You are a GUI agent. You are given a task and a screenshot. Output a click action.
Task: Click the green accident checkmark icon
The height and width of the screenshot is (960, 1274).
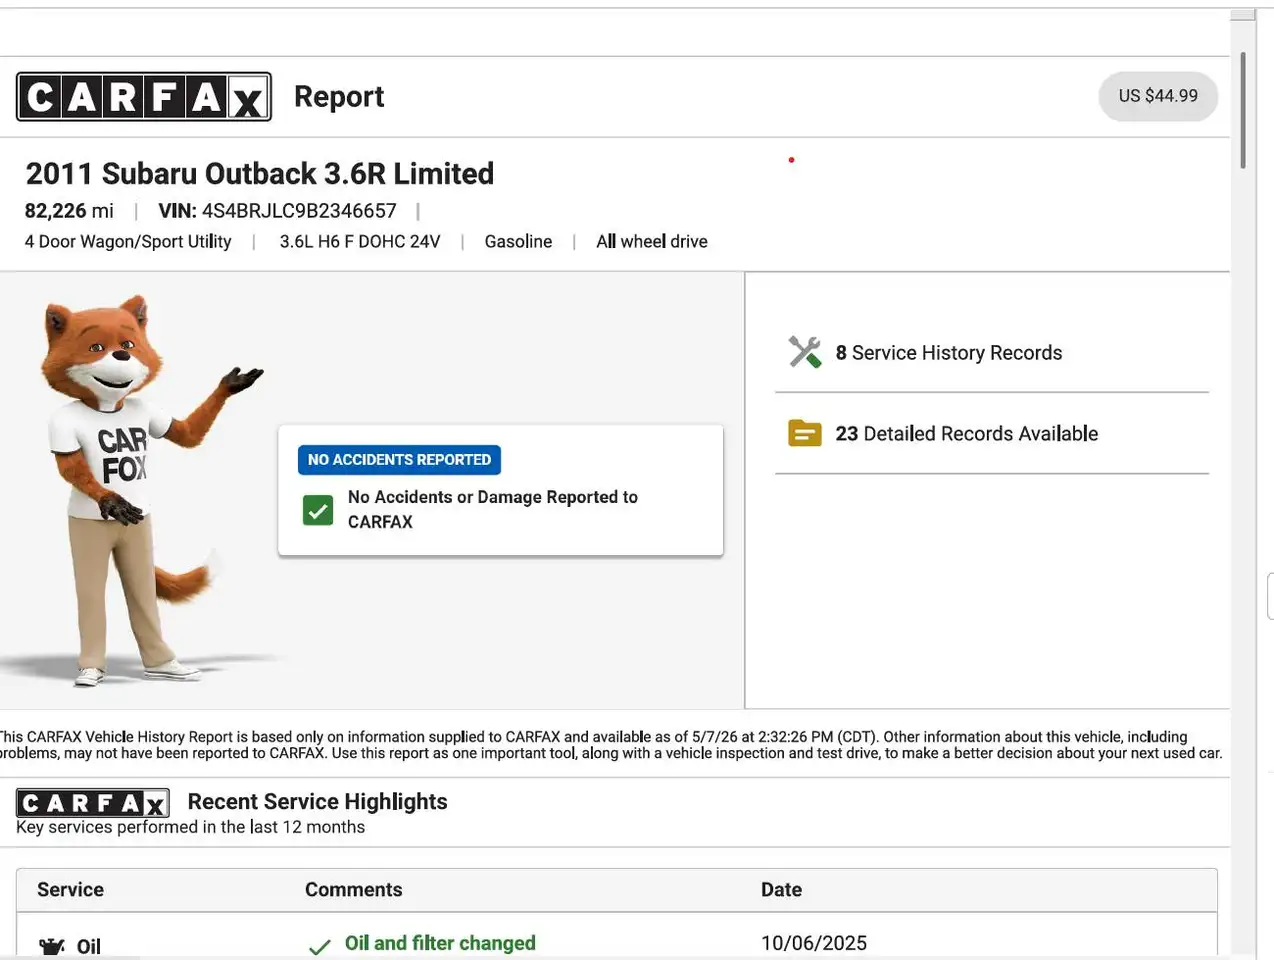point(318,510)
